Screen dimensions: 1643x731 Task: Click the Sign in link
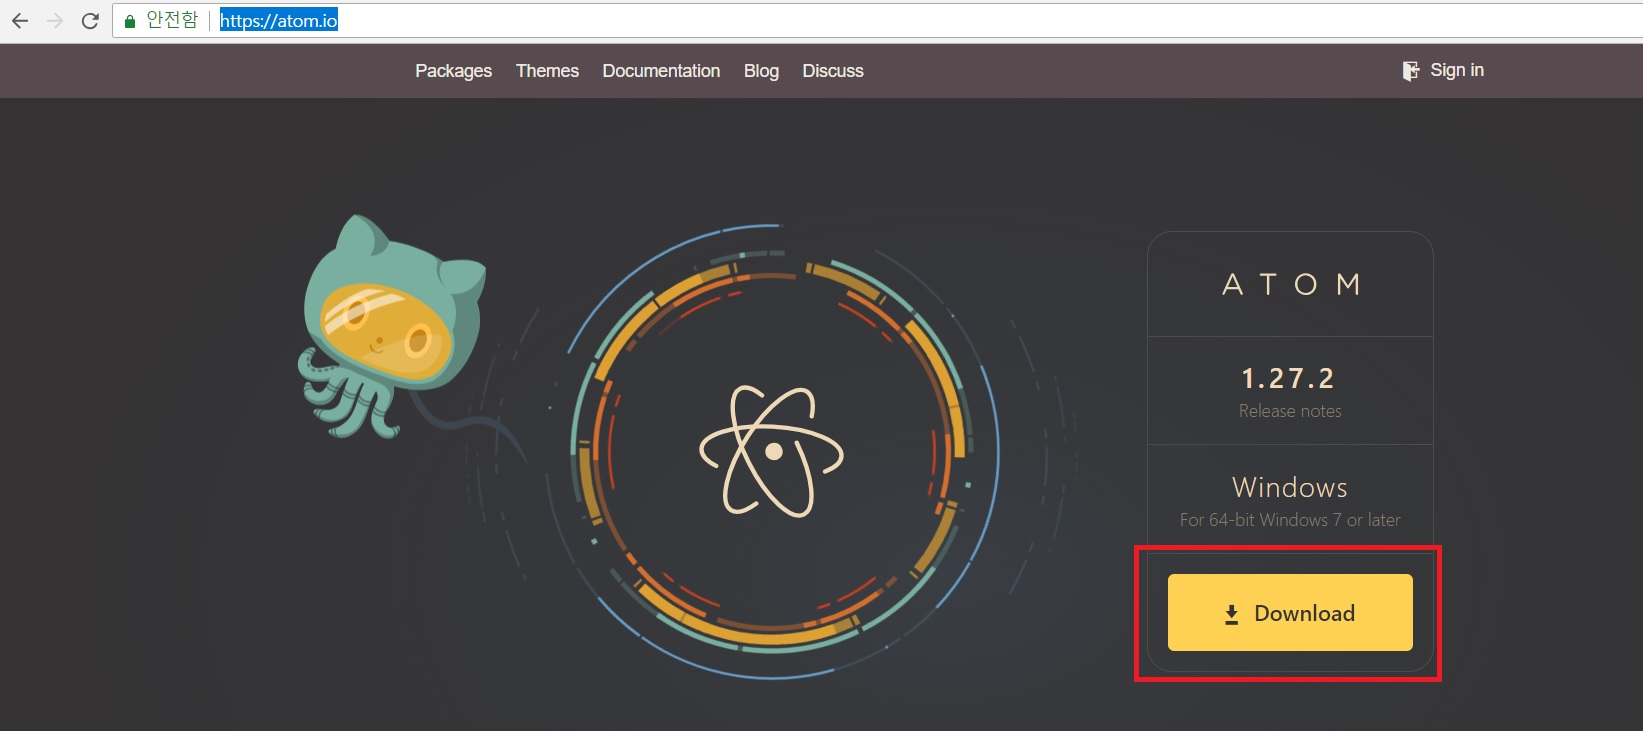[x=1457, y=70]
